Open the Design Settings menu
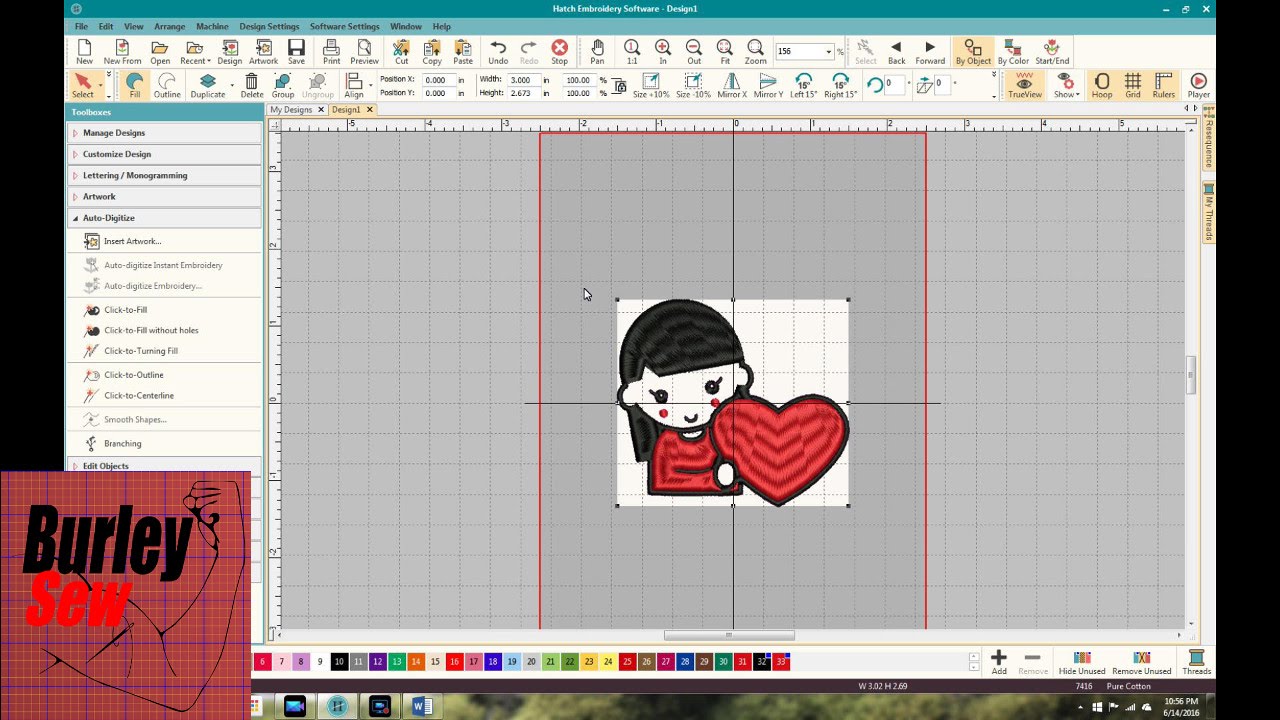 (x=269, y=26)
